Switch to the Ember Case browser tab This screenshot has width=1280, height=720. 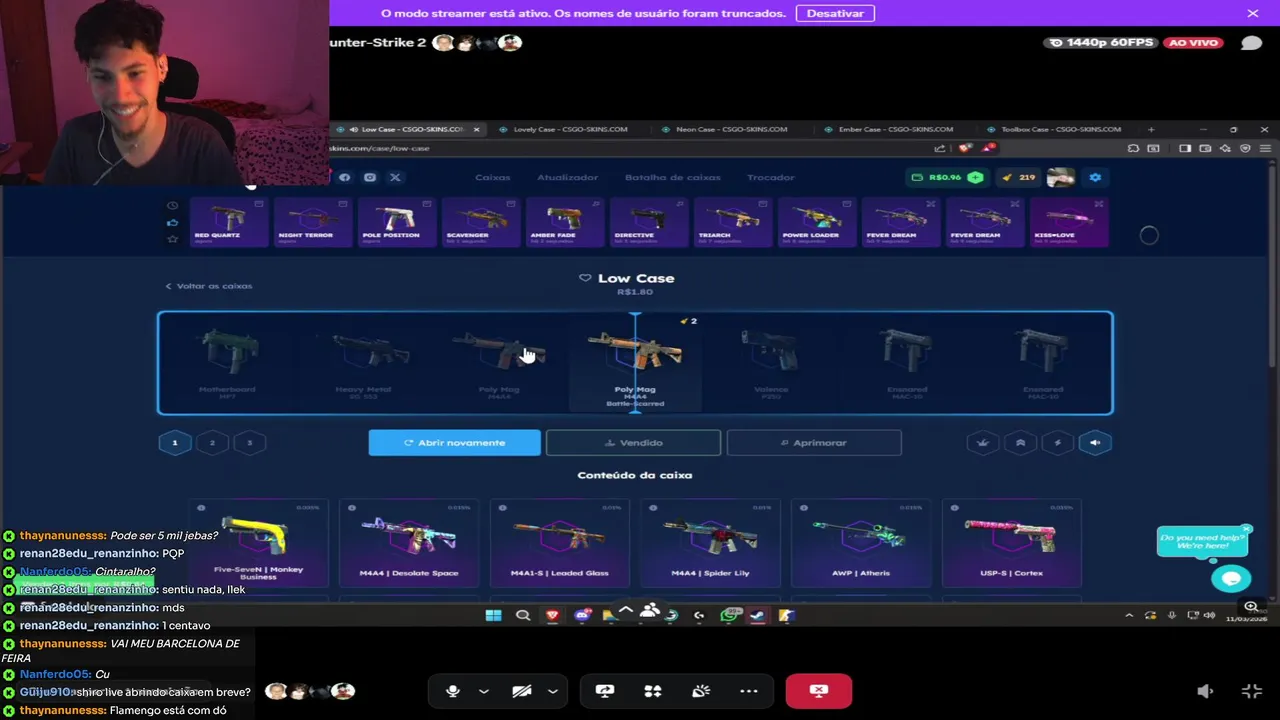tap(894, 129)
